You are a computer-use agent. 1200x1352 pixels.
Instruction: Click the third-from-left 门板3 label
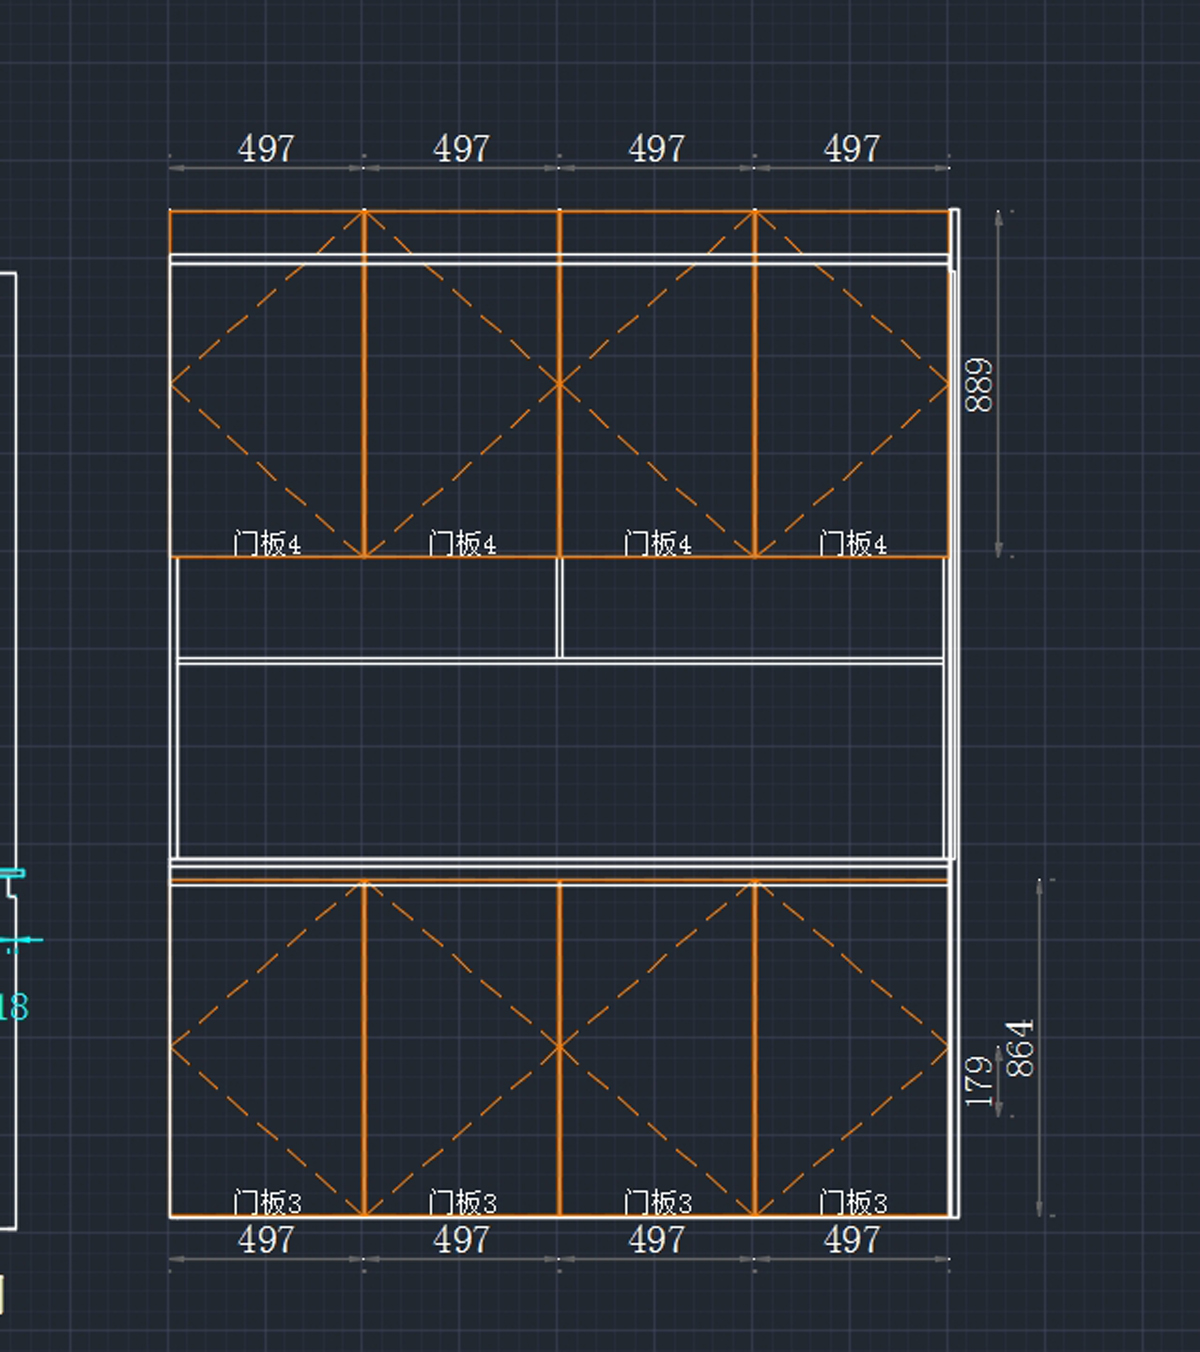click(658, 1202)
